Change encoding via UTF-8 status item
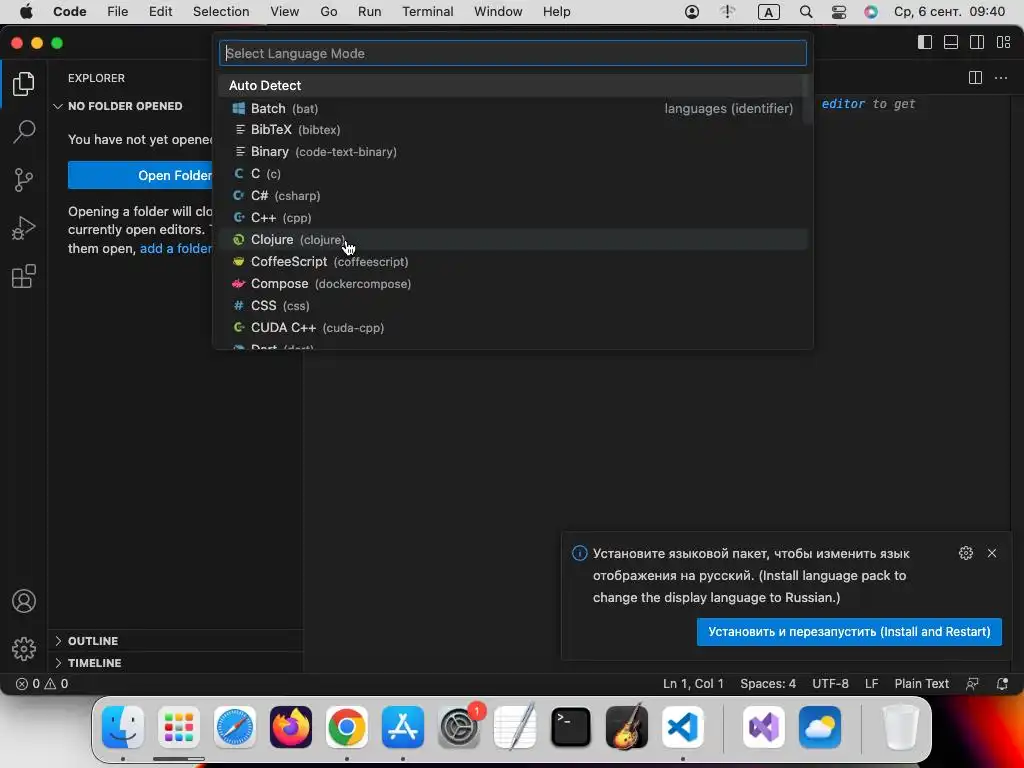1024x768 pixels. 831,684
